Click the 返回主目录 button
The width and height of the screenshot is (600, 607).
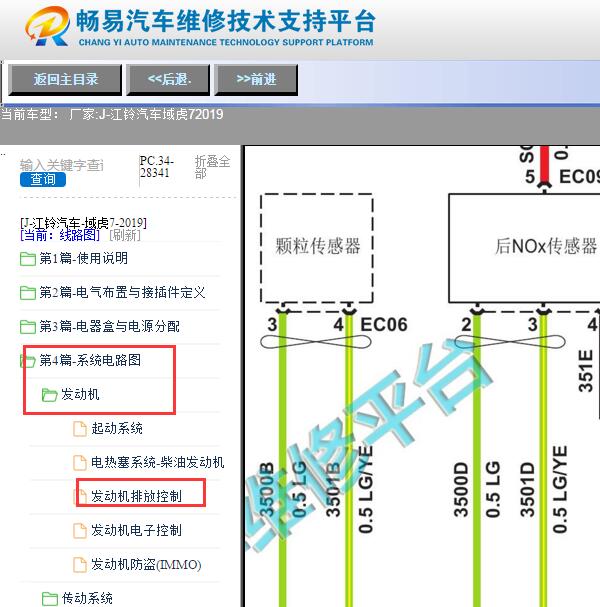pos(65,80)
